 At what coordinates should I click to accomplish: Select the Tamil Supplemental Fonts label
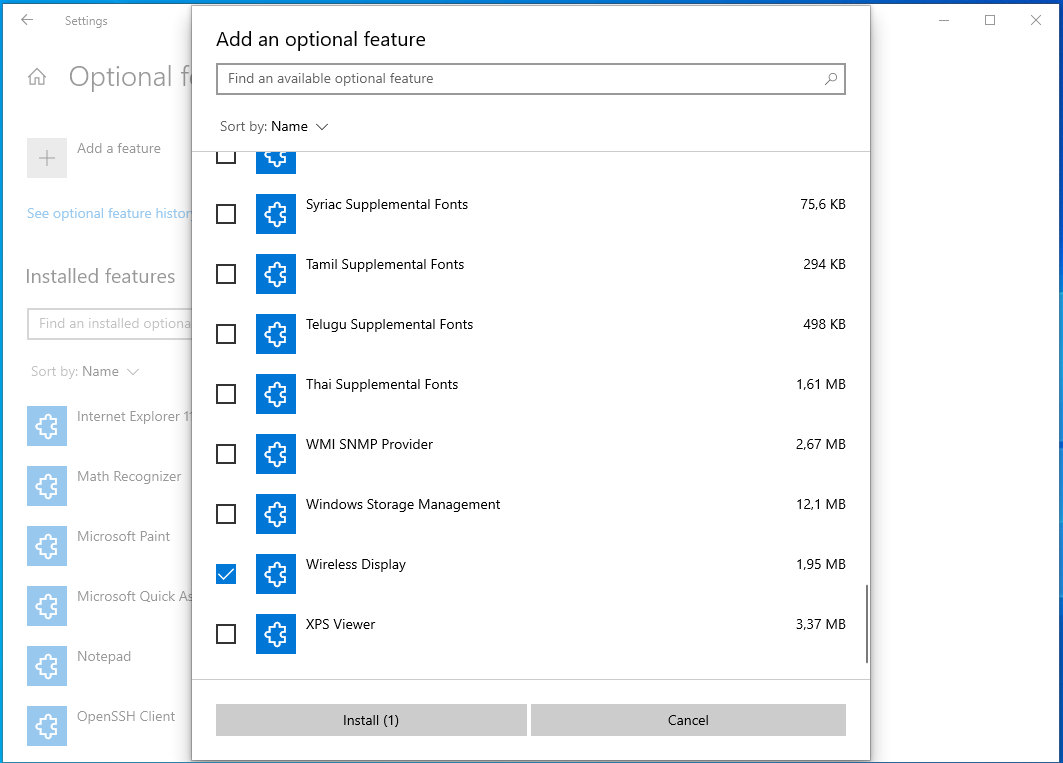[x=384, y=265]
